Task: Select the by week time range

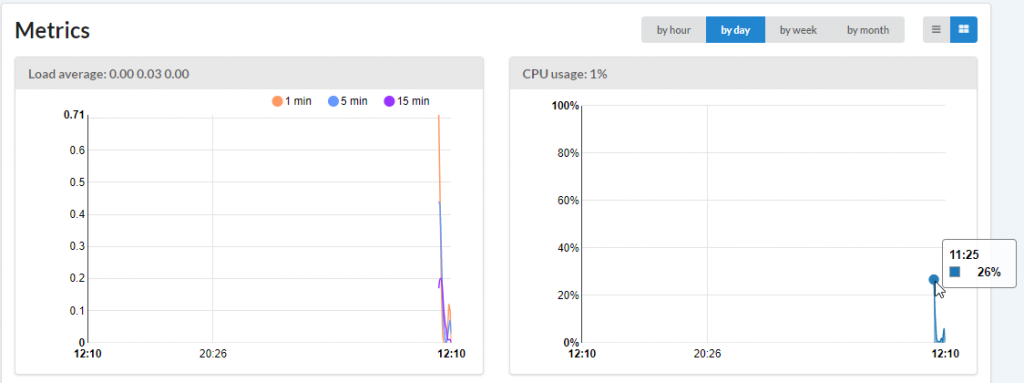Action: 798,30
